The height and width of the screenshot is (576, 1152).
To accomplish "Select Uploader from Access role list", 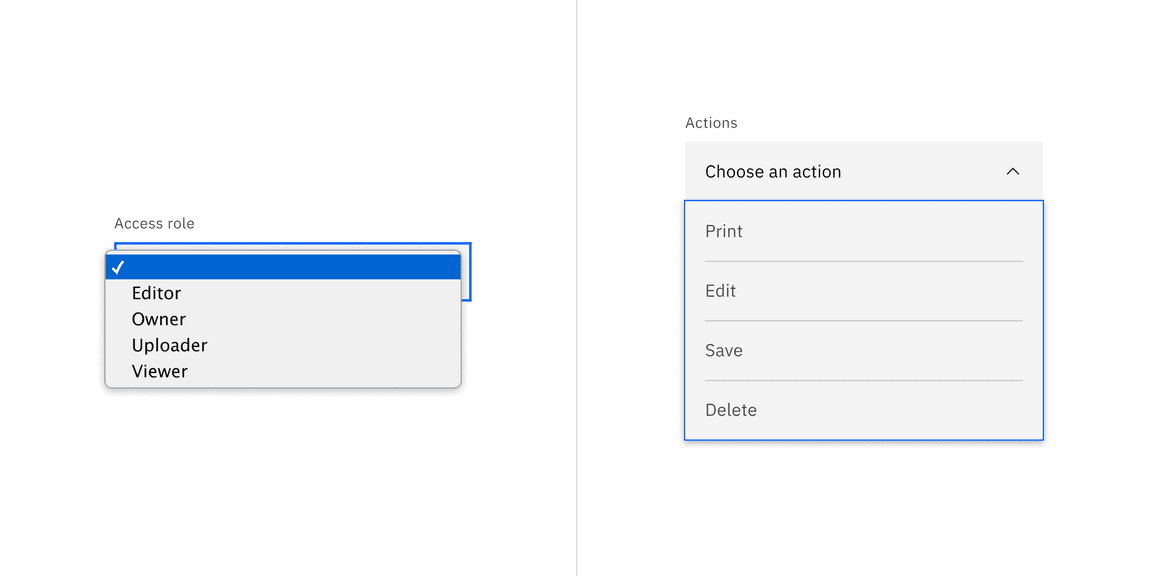I will (x=169, y=345).
